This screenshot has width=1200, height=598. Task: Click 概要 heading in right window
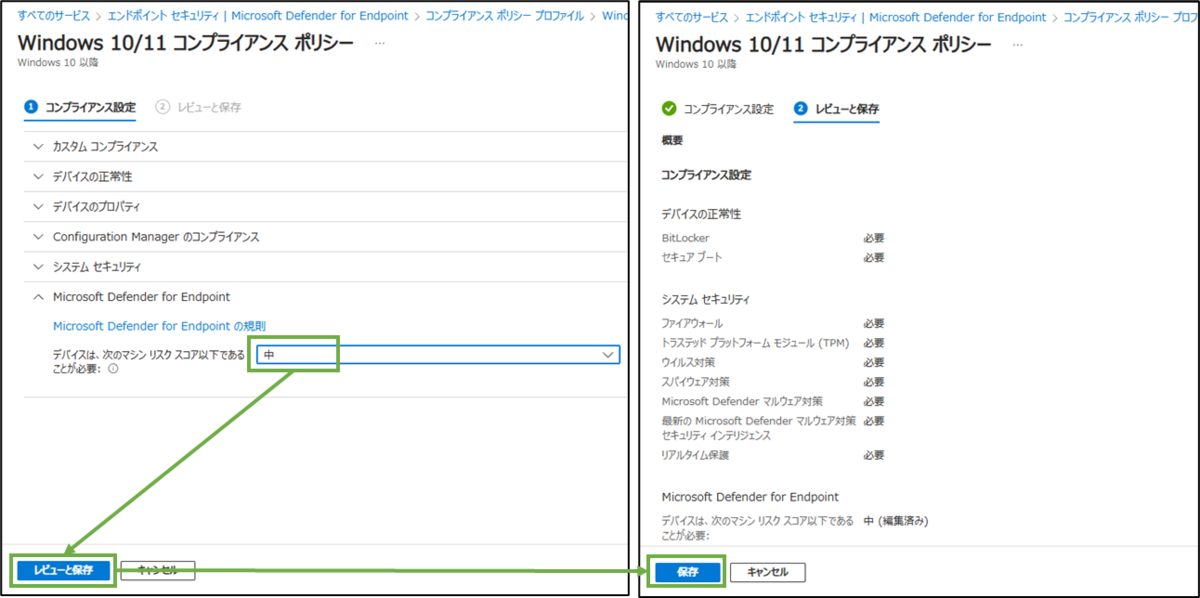pos(672,141)
